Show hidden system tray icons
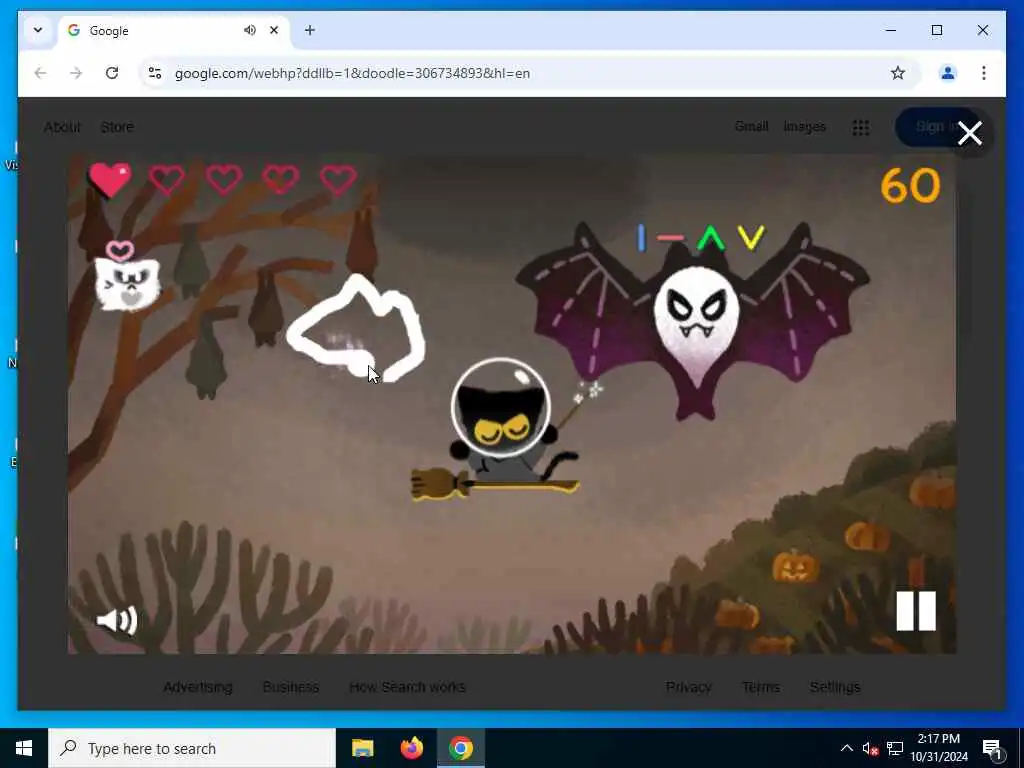1024x768 pixels. tap(846, 748)
